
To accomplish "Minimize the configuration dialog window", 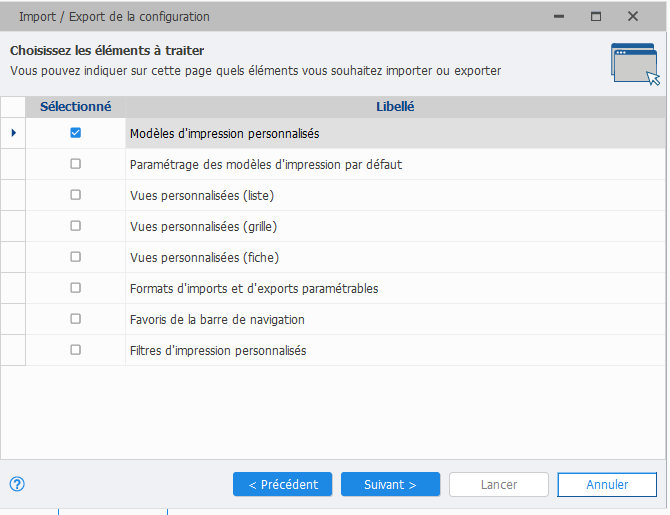I will pos(559,16).
